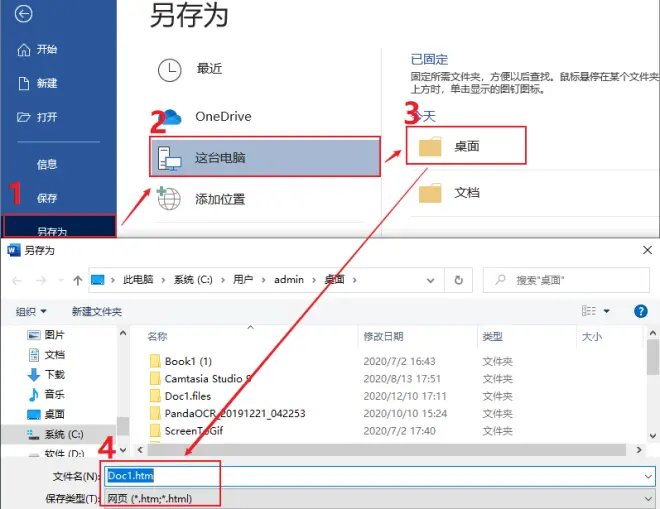Choose 另存为 in the Word sidebar

point(59,227)
